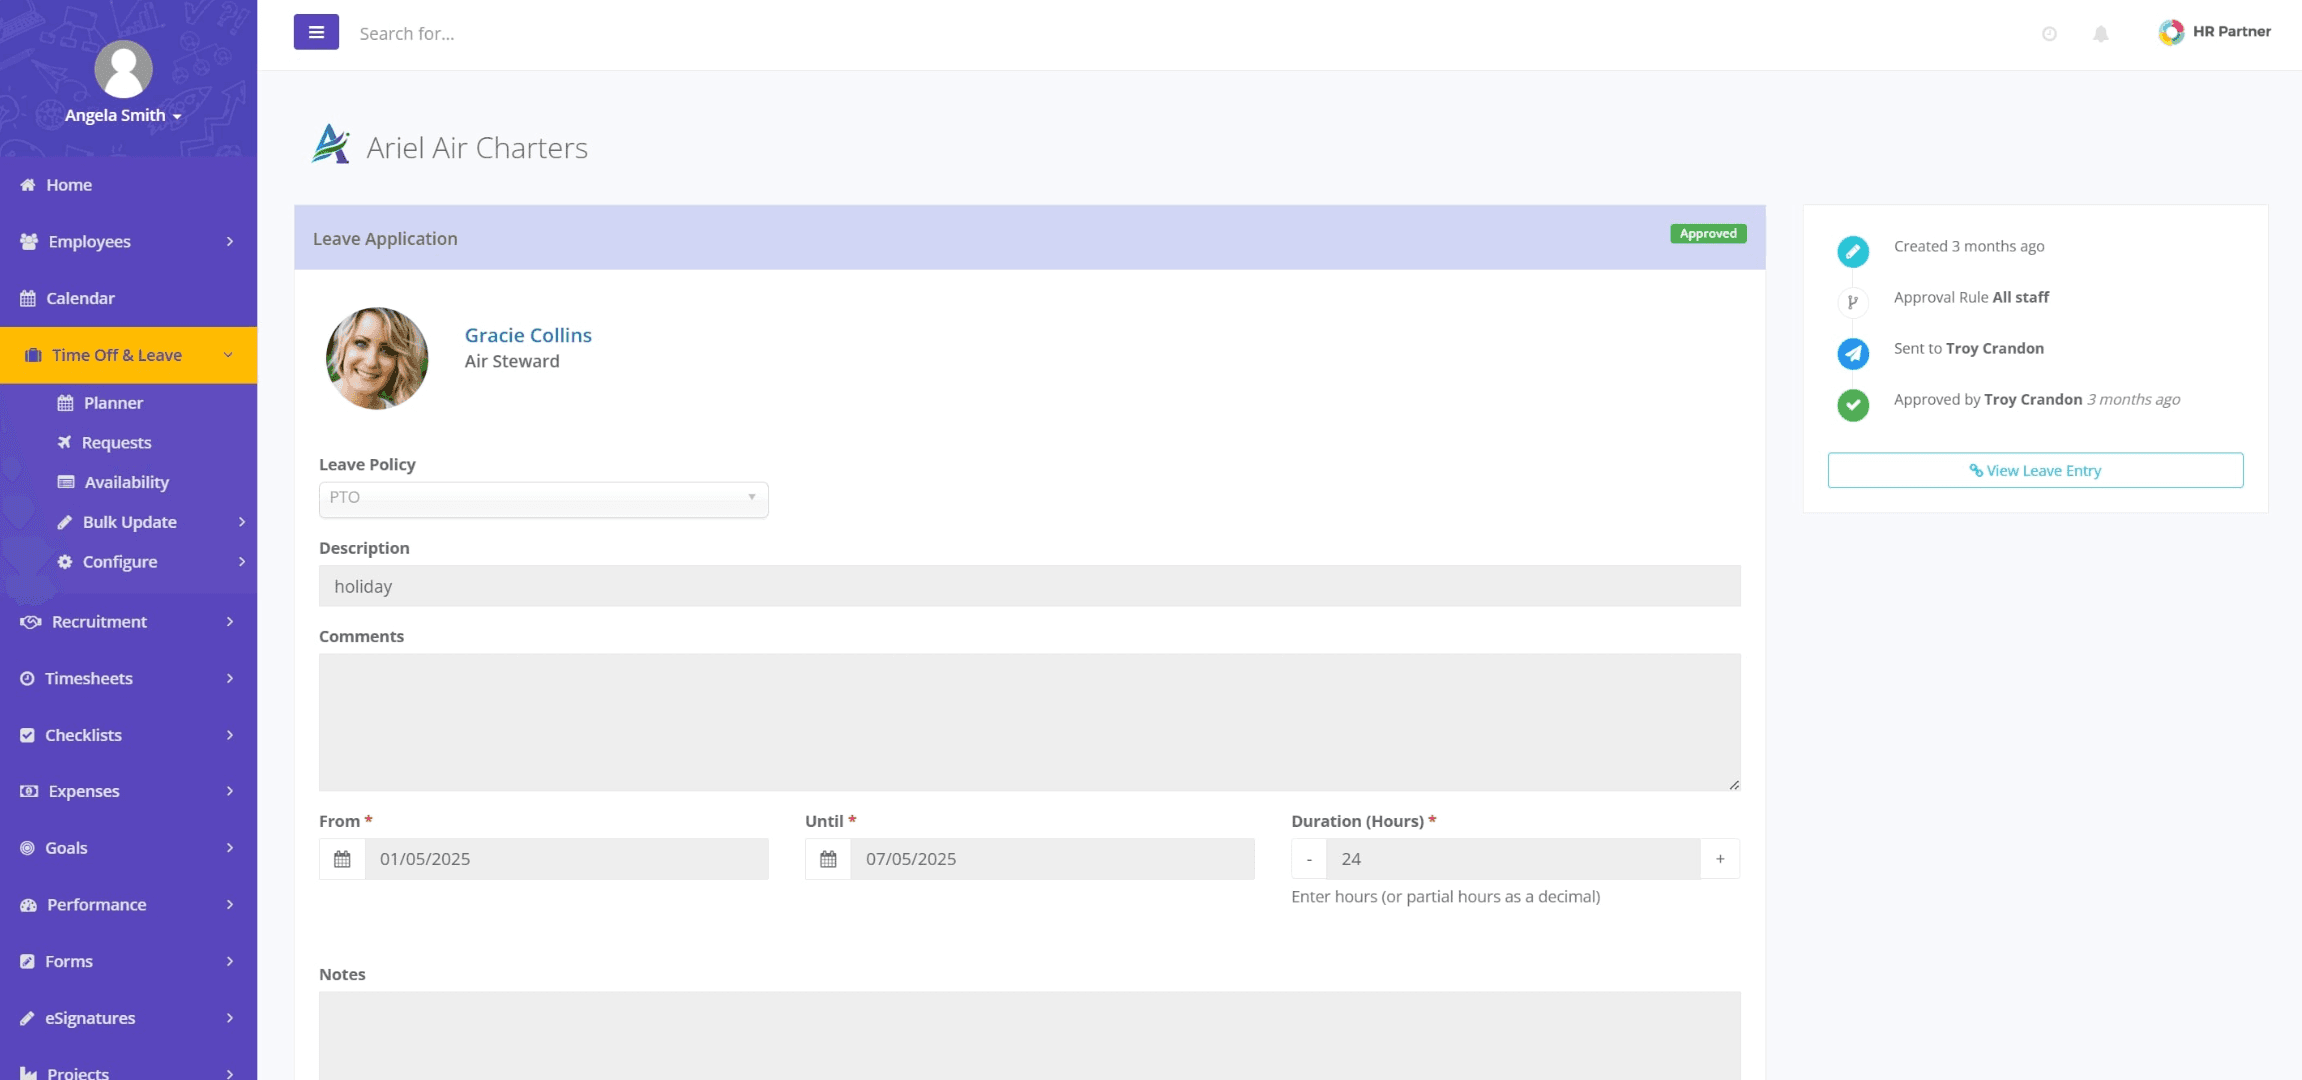
Task: Click the Performance gauge icon
Action: click(28, 905)
